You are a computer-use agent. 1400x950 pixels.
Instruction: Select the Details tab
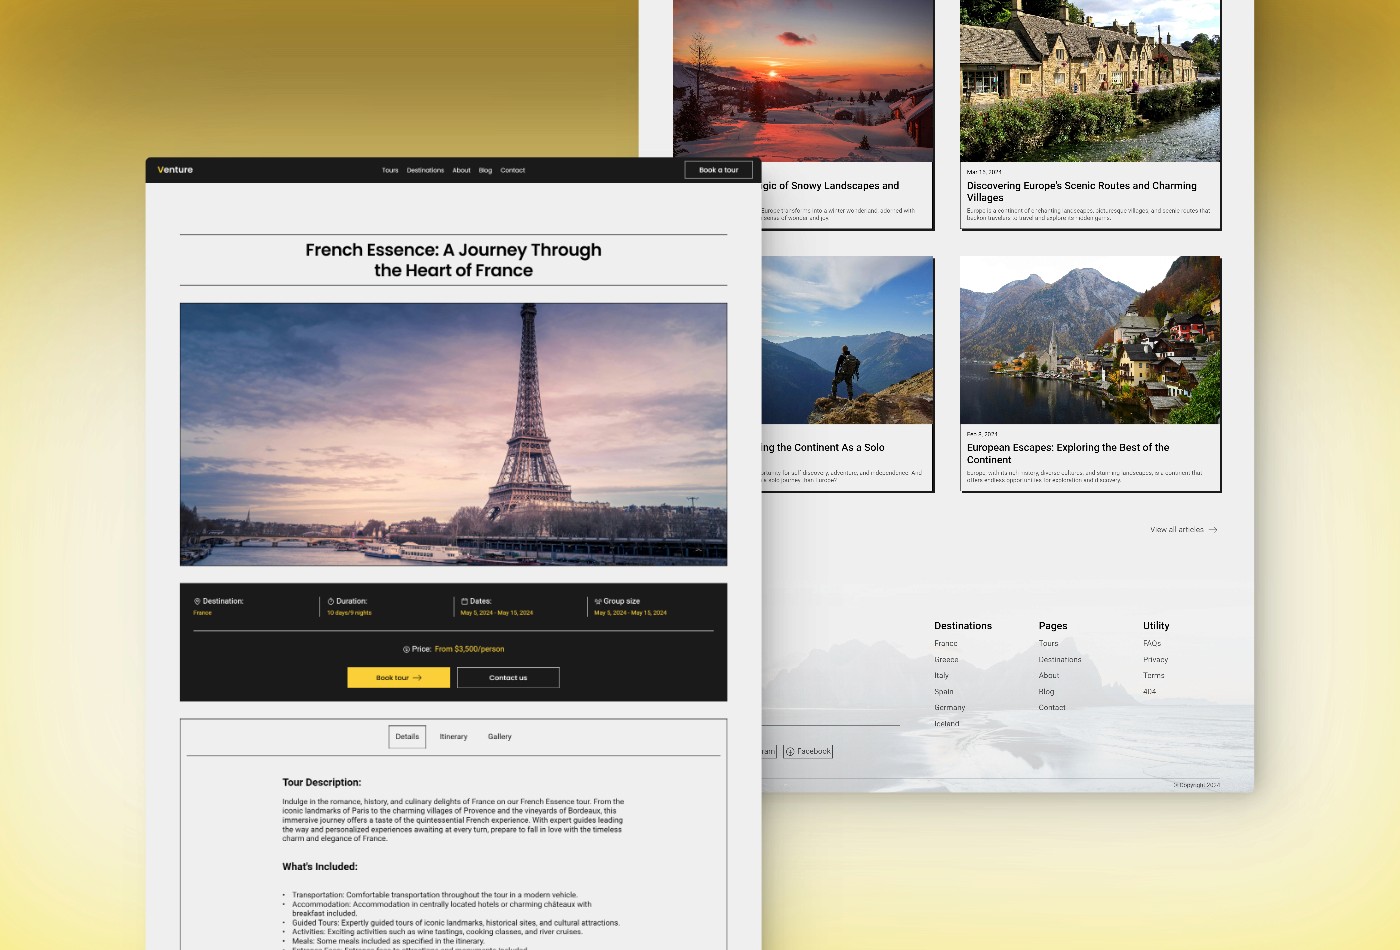(x=407, y=736)
